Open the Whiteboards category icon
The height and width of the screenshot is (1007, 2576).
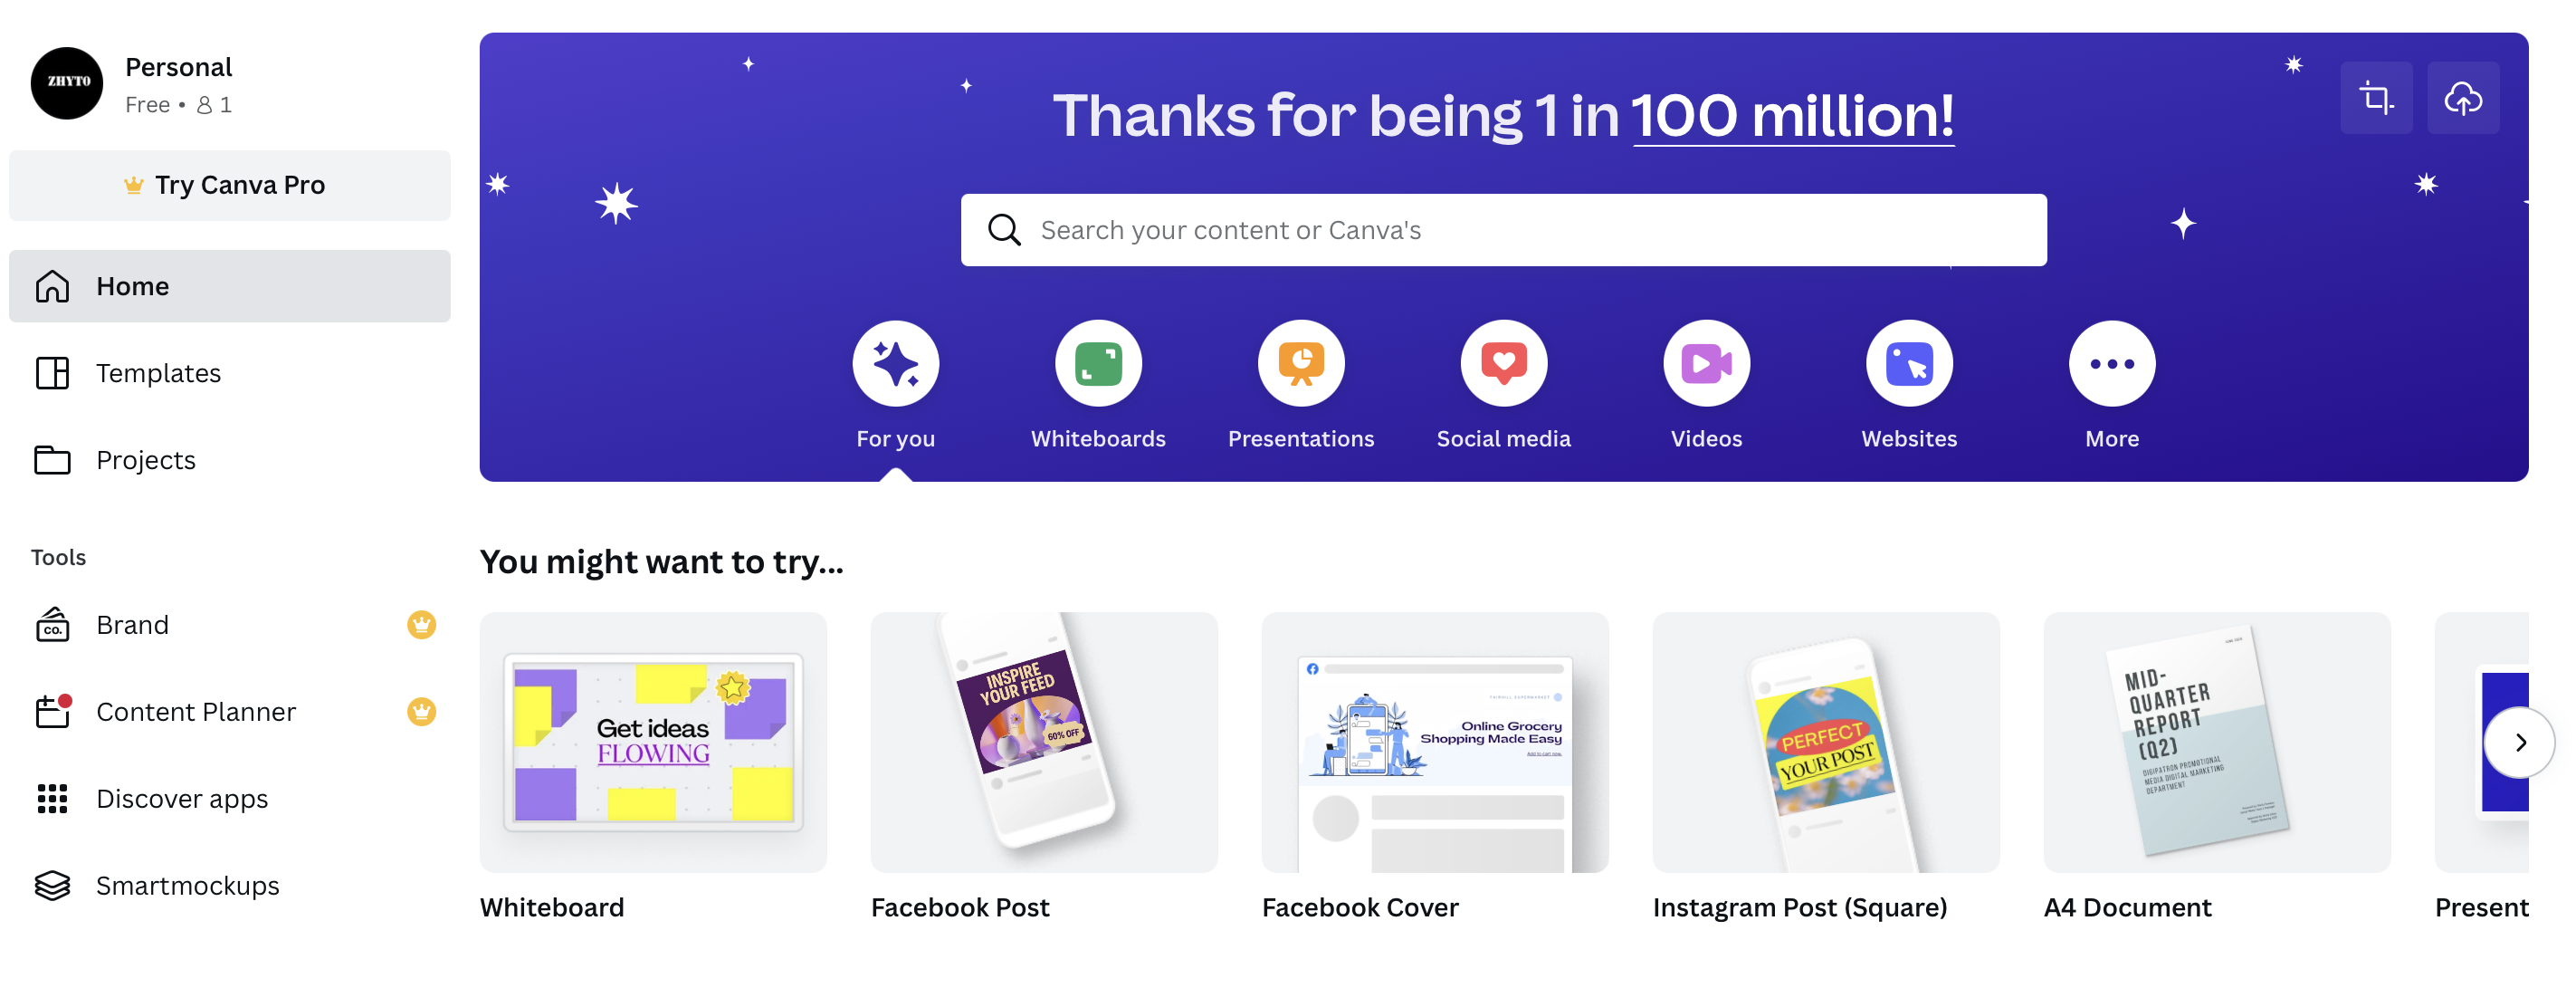tap(1098, 364)
